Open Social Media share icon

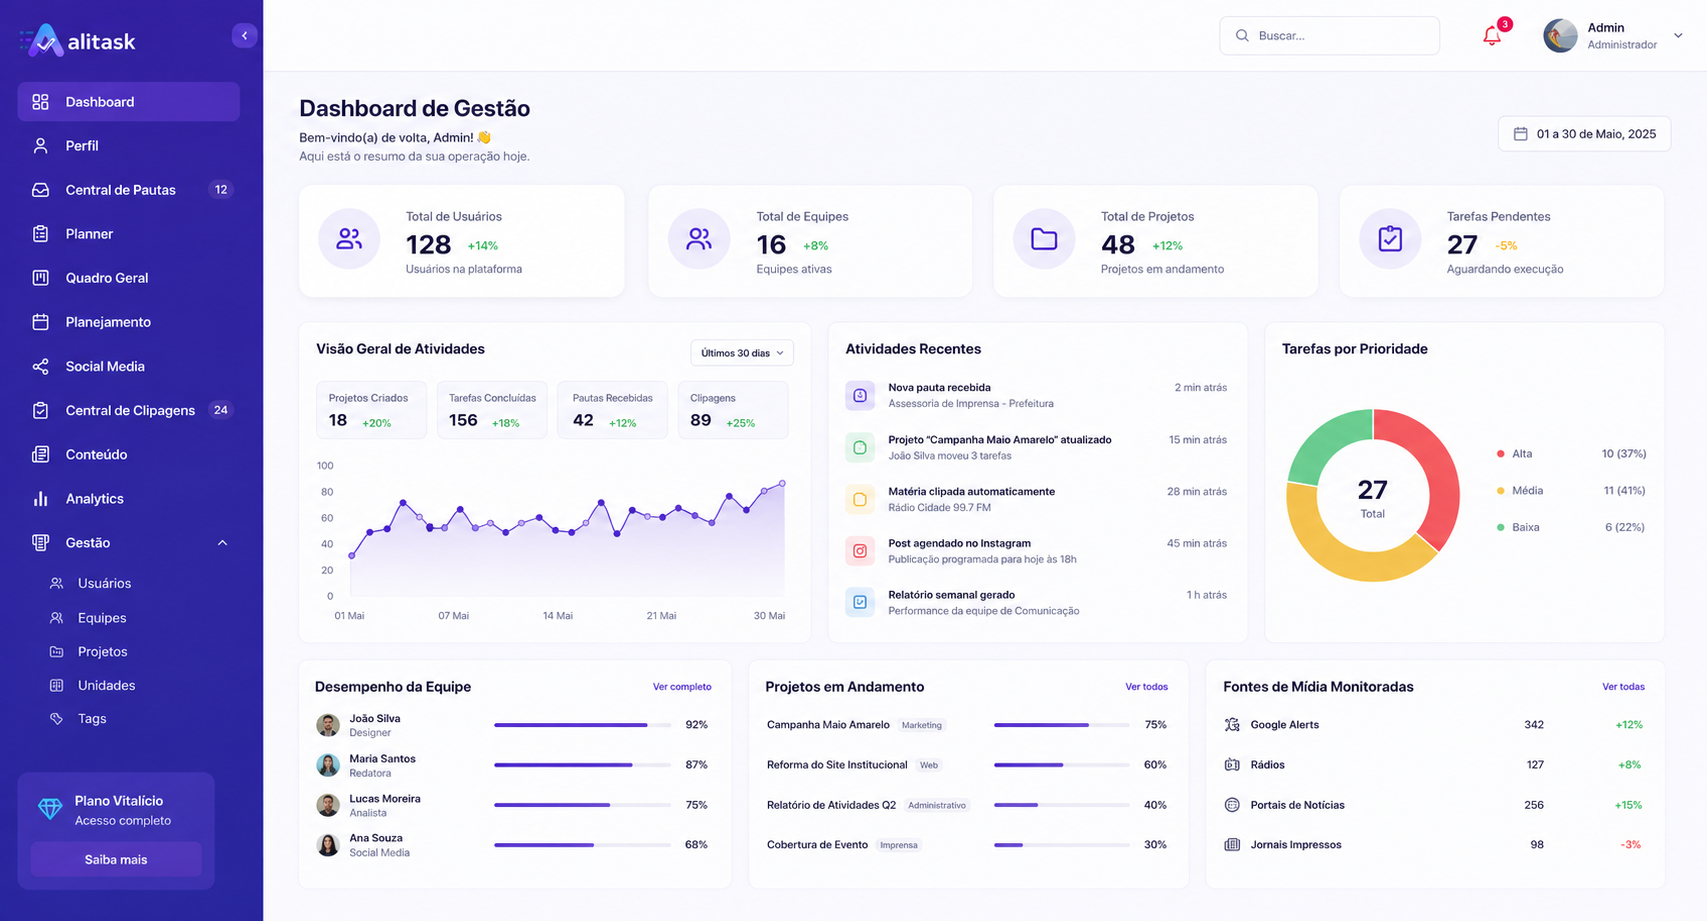pyautogui.click(x=40, y=366)
